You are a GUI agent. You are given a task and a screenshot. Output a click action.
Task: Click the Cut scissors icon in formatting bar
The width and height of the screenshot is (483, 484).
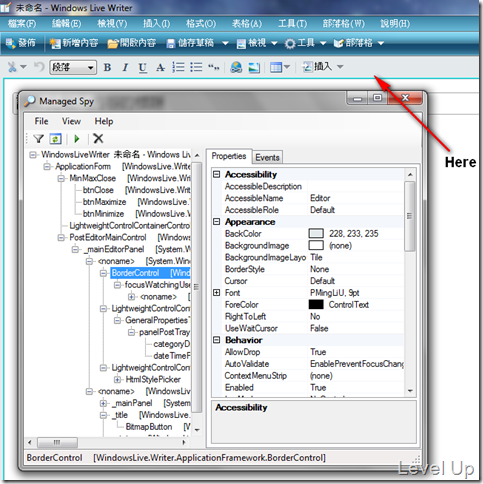pyautogui.click(x=12, y=67)
